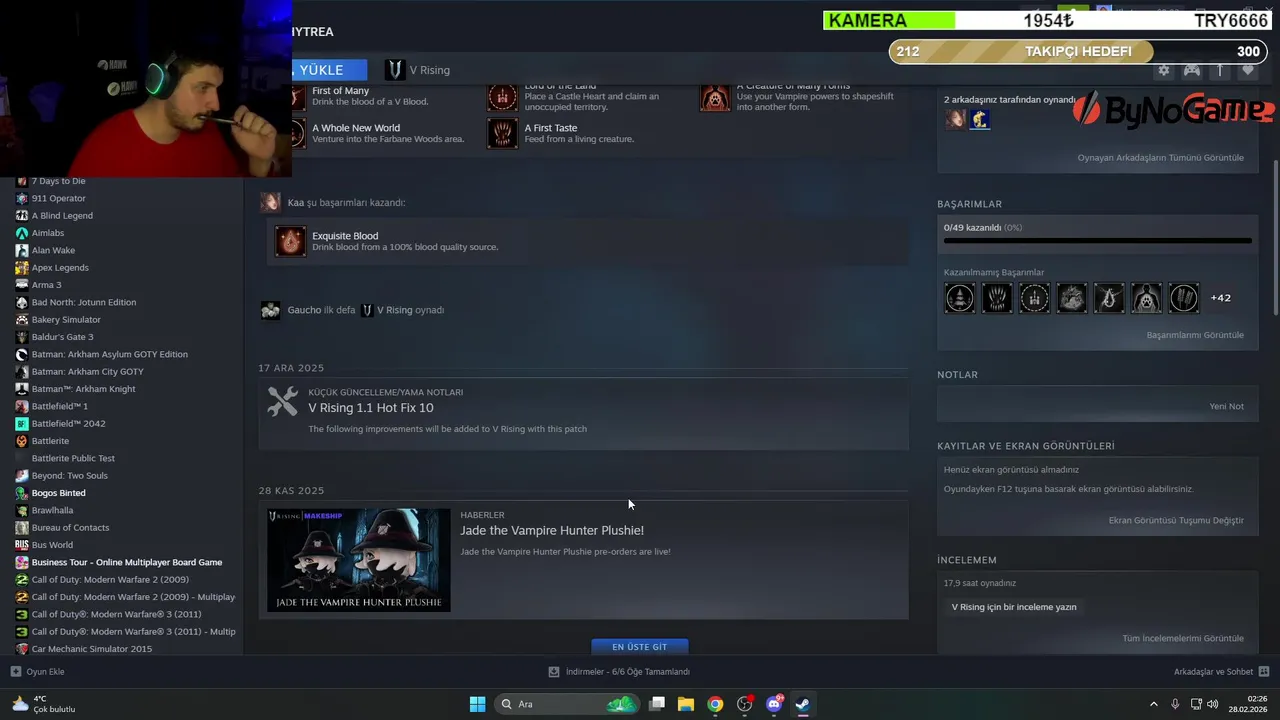Open 'Tüm İncelemelerimi Görüntüle' link
This screenshot has width=1280, height=720.
coord(1183,639)
